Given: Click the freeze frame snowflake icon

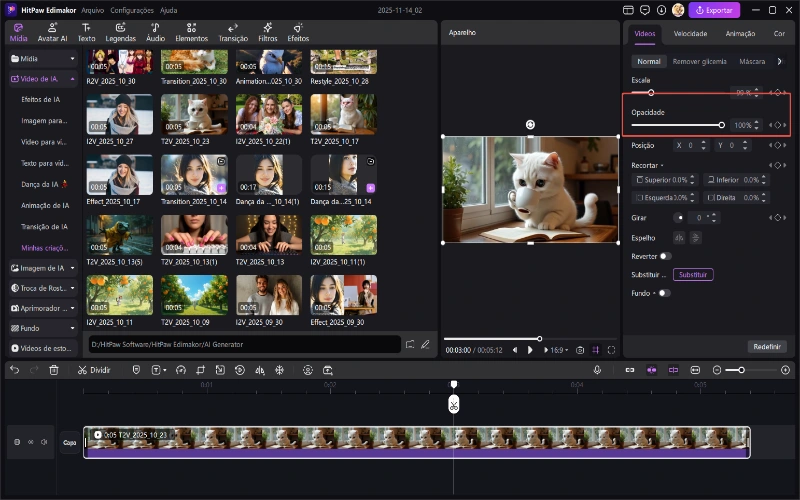Looking at the screenshot, I should pyautogui.click(x=280, y=370).
